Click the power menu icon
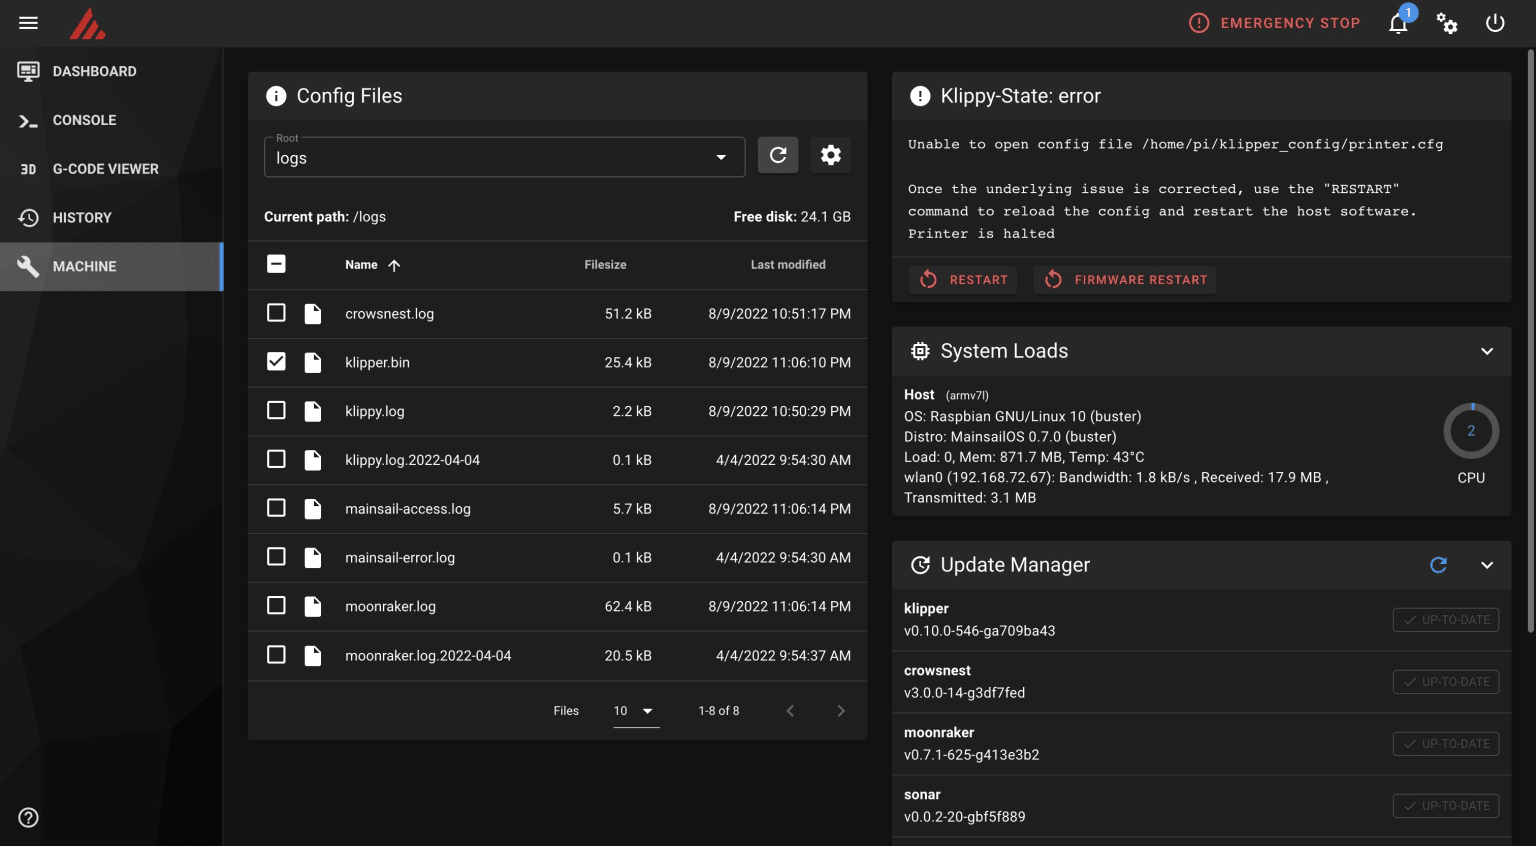The image size is (1536, 846). tap(1495, 23)
